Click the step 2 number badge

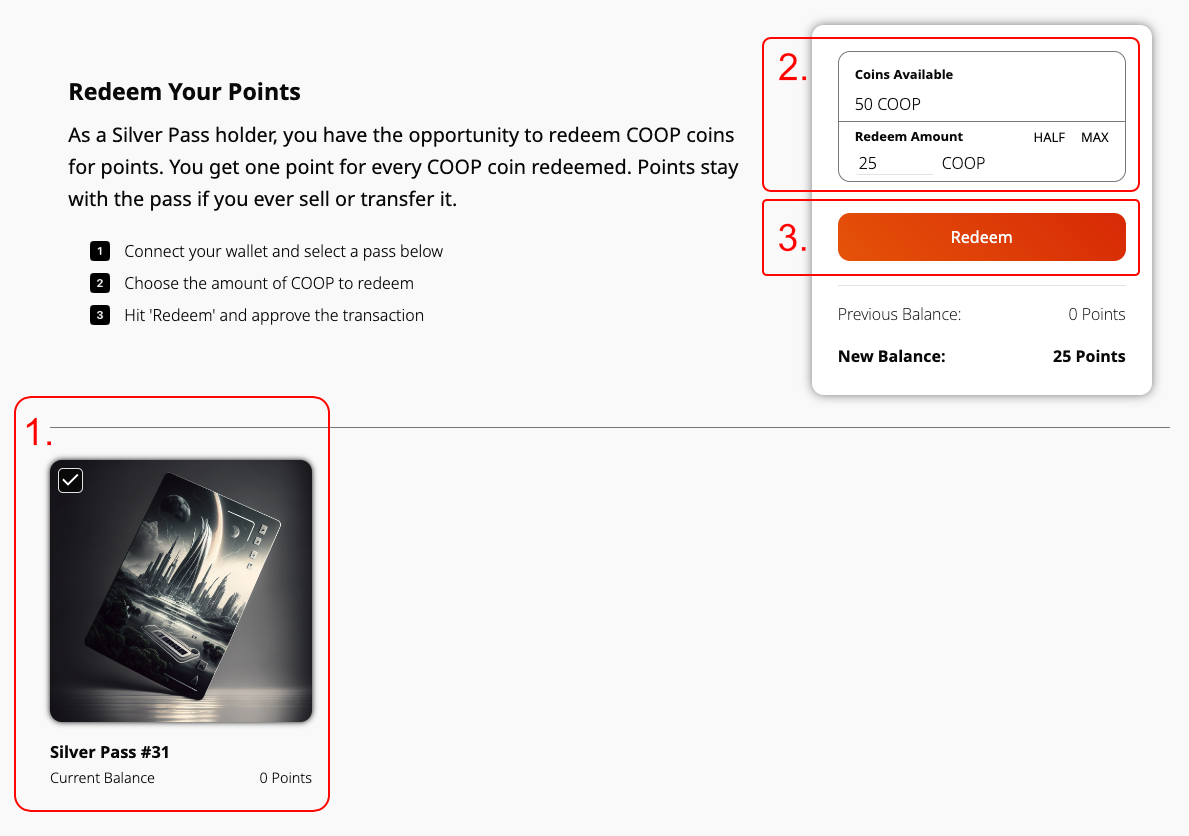tap(100, 283)
